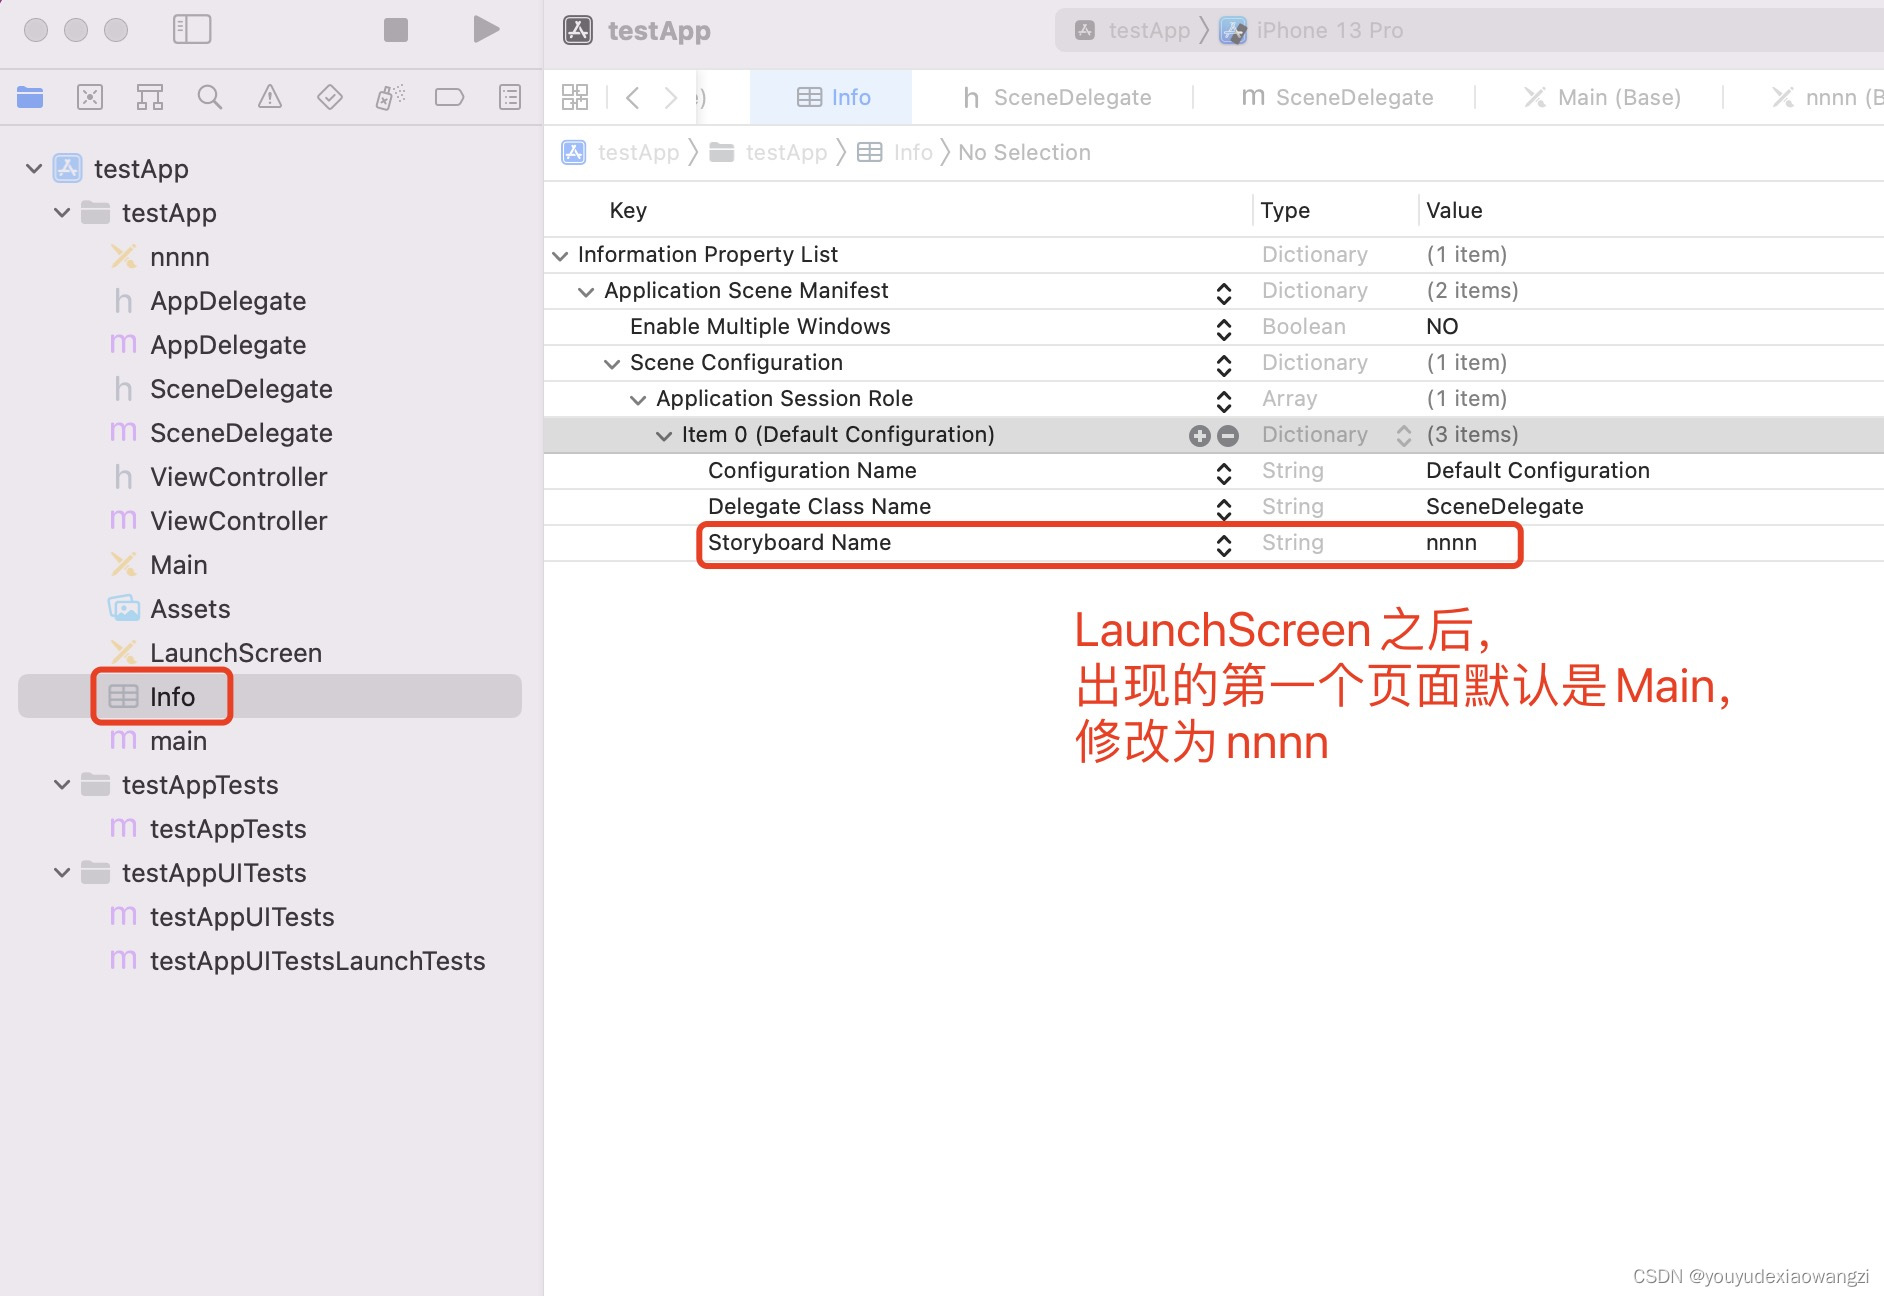Open testAppUITestsLaunchTests file
1884x1296 pixels.
tap(317, 961)
